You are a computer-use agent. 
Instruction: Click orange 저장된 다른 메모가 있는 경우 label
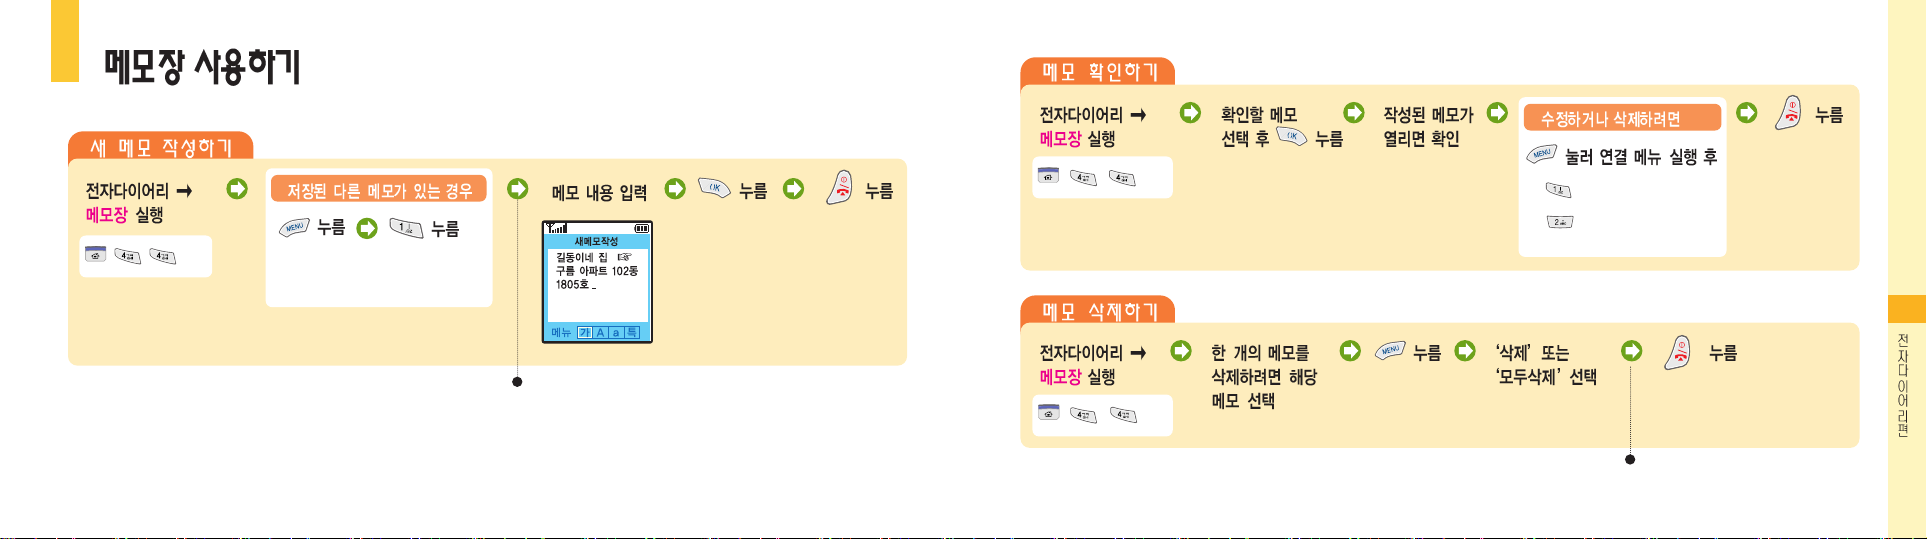coord(379,189)
